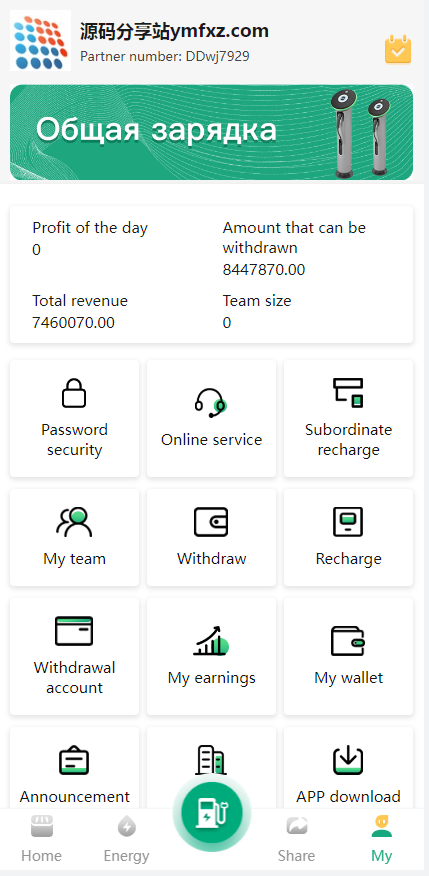
Task: Open Password security padlock tile
Action: 74,418
